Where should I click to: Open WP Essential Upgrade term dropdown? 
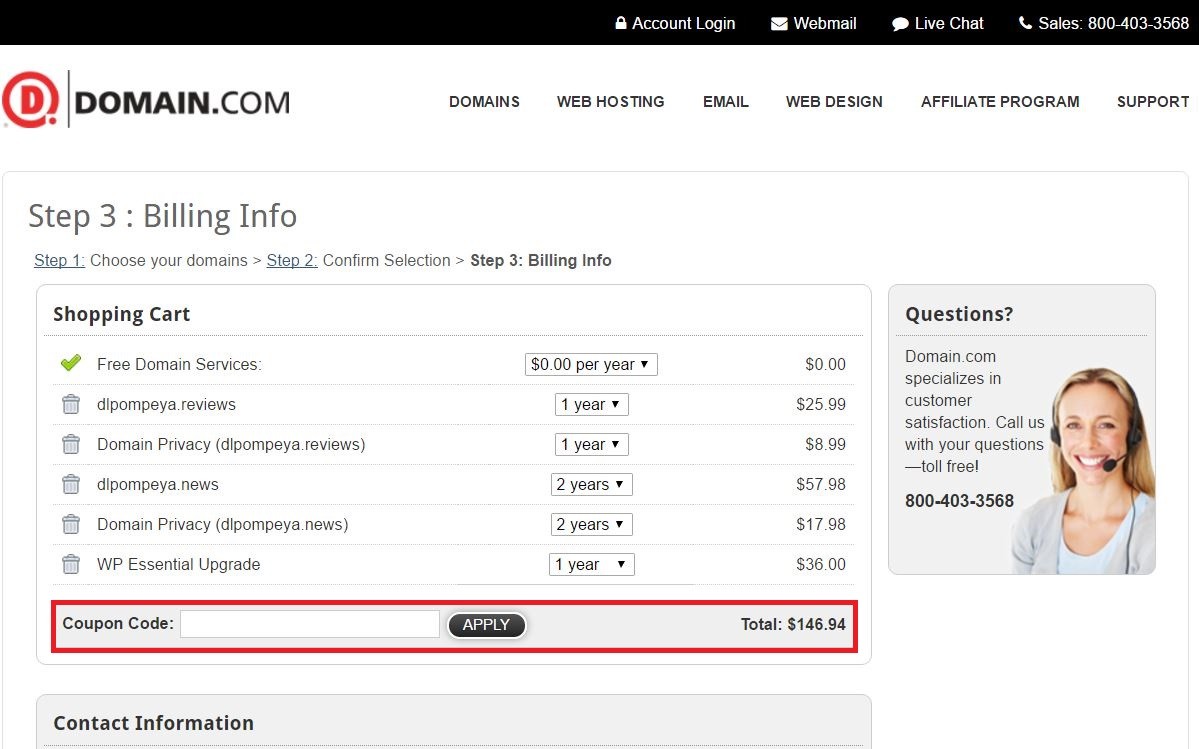591,564
